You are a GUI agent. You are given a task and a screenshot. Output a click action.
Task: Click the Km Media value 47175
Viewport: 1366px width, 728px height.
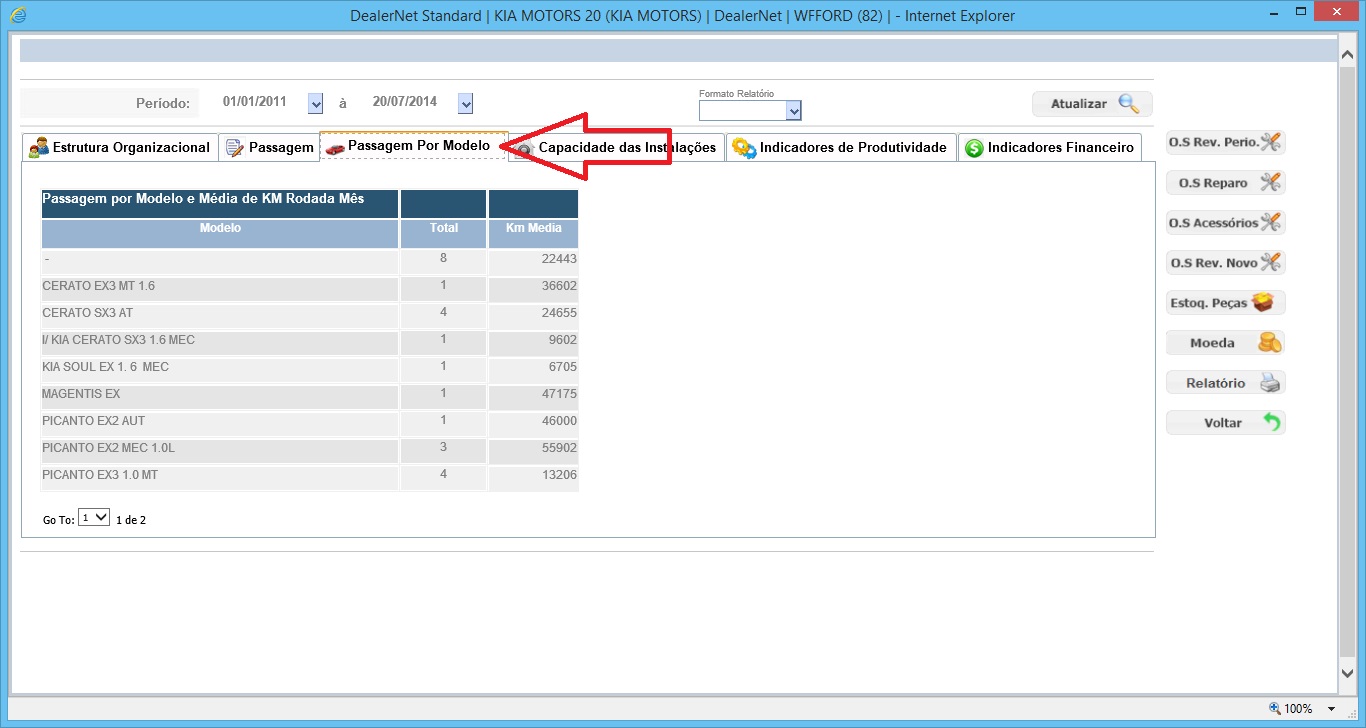tap(560, 394)
